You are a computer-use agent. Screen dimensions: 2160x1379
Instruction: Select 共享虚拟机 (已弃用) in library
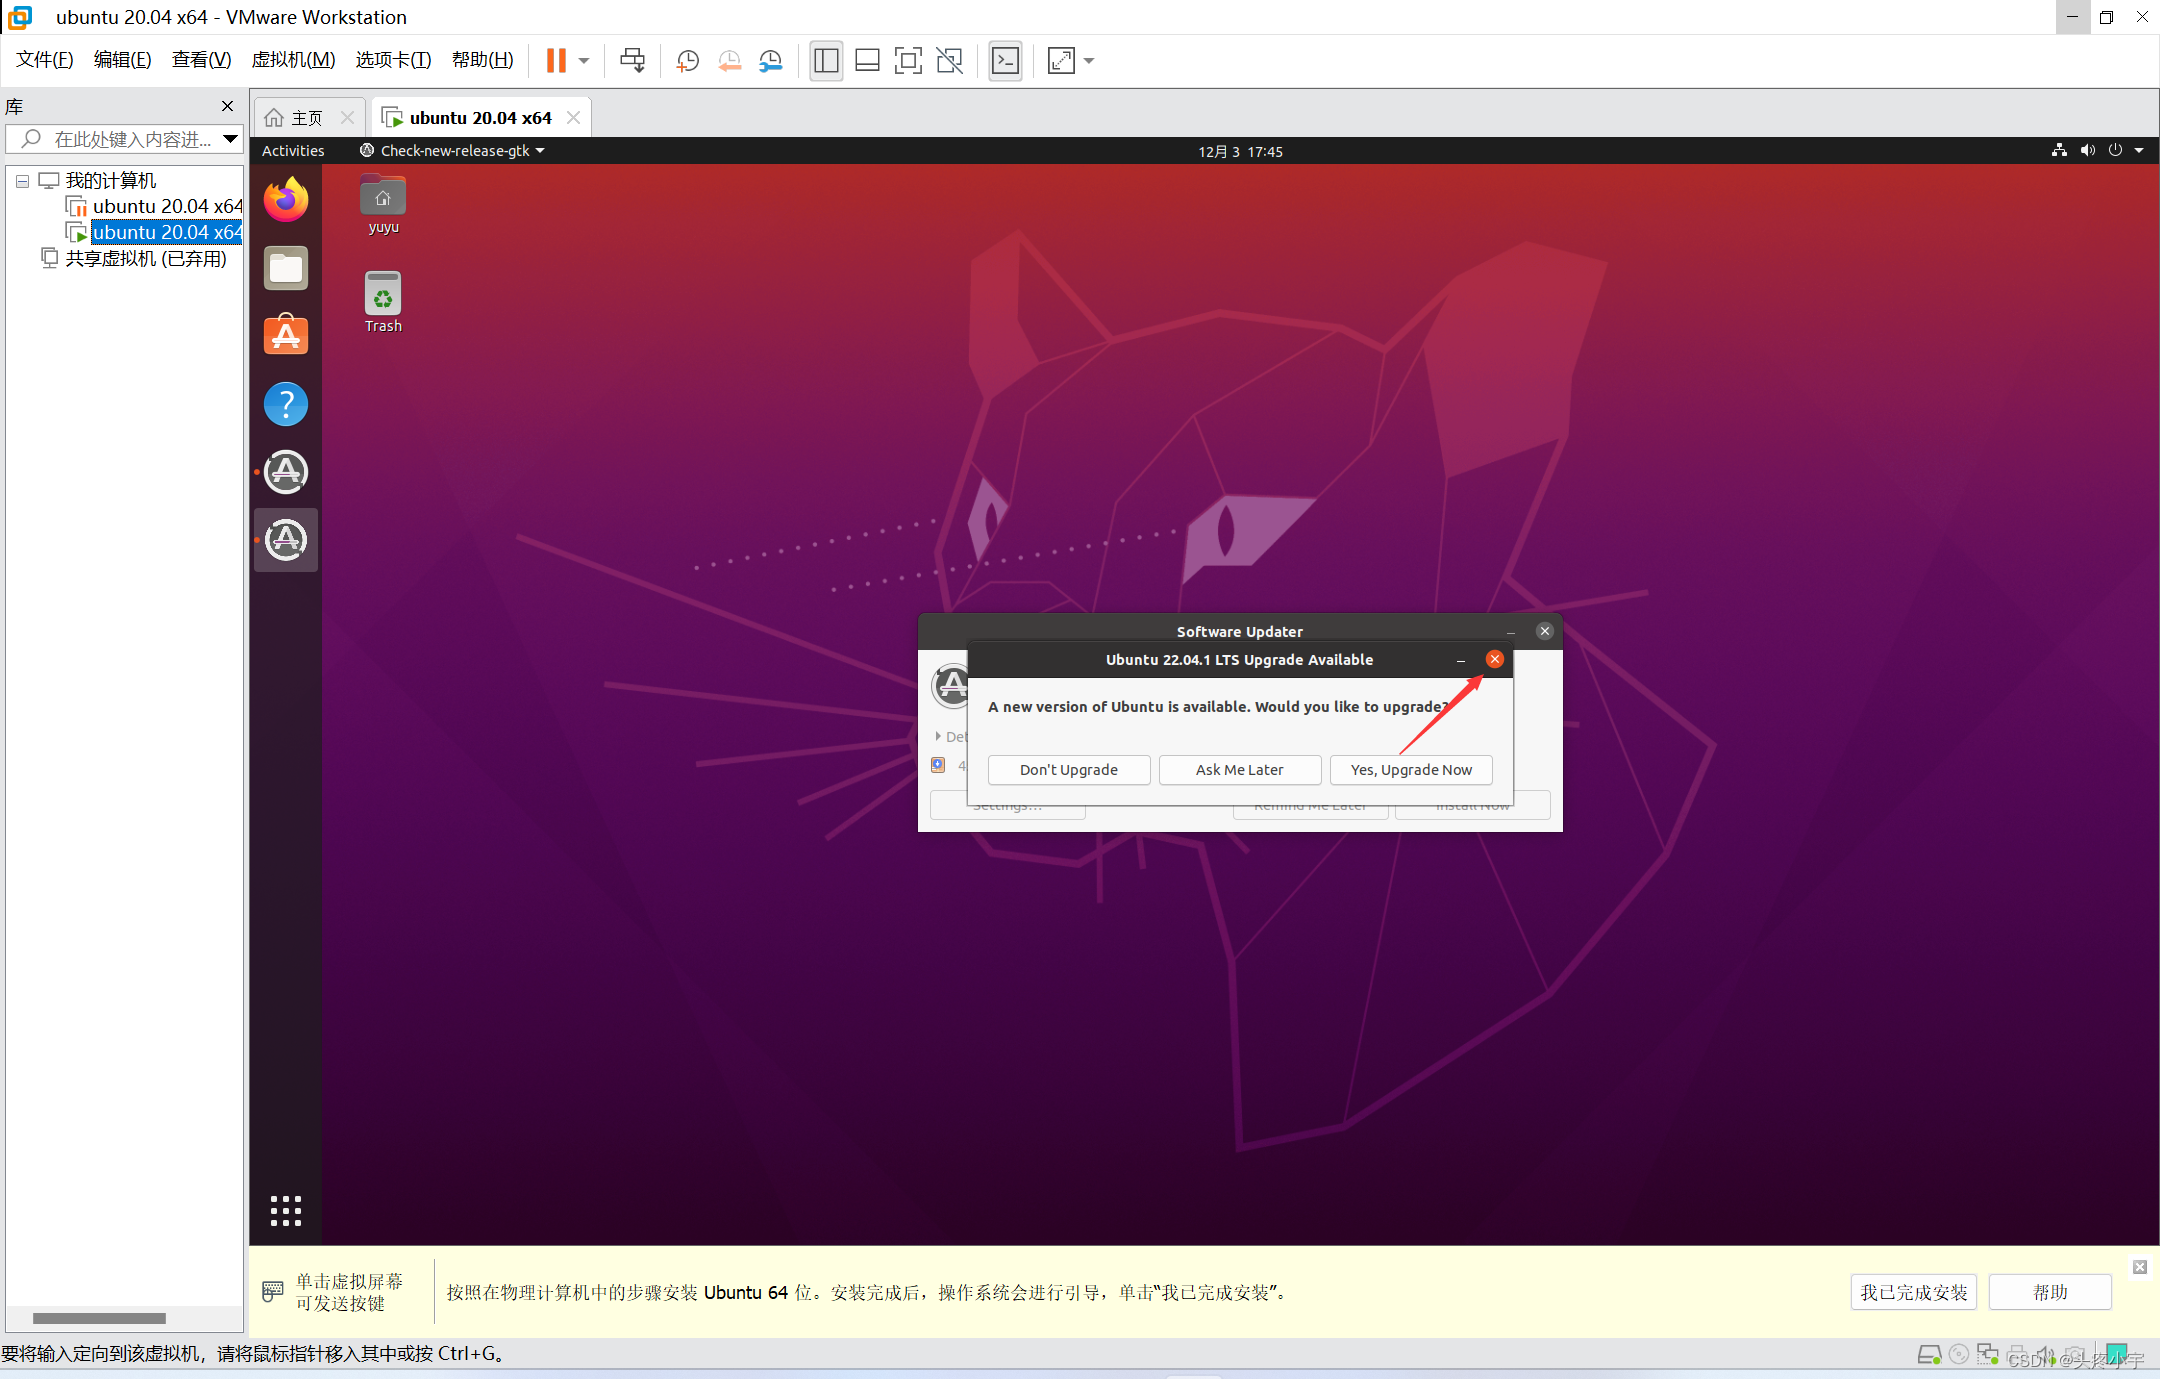coord(135,259)
